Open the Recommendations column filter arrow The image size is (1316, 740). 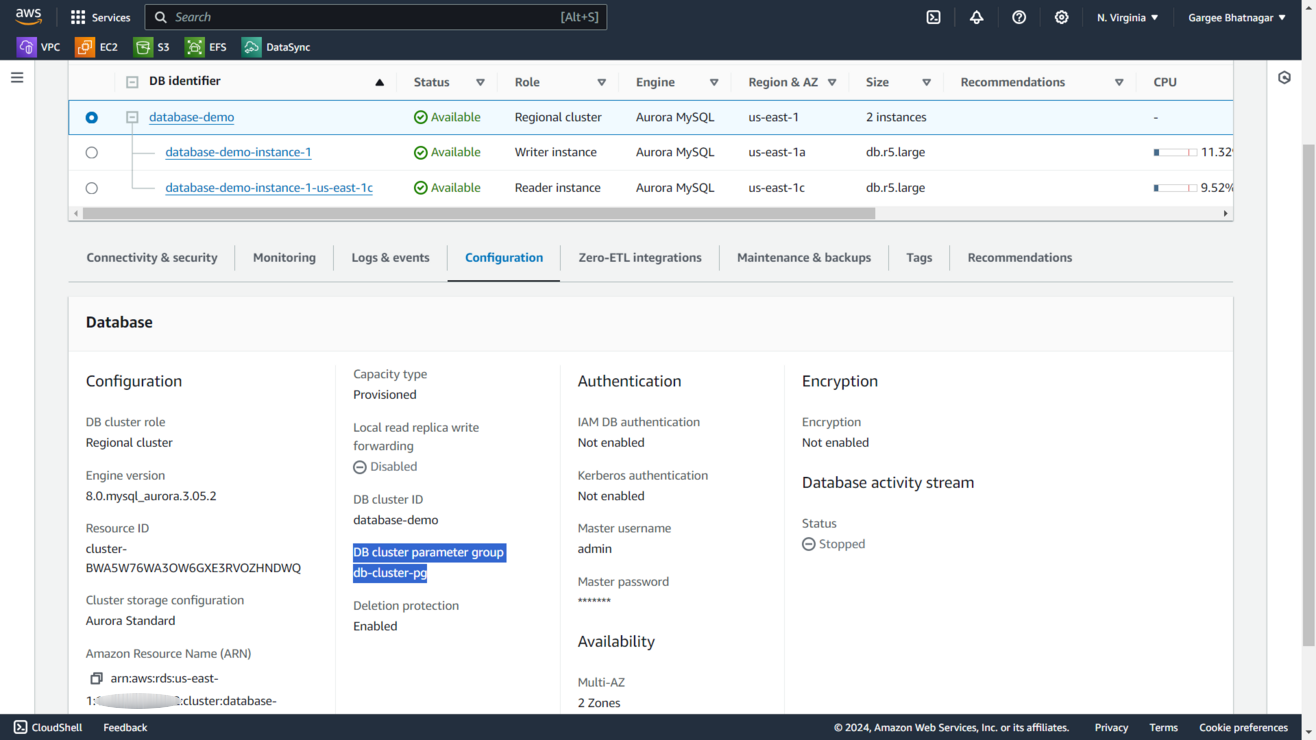tap(1119, 82)
